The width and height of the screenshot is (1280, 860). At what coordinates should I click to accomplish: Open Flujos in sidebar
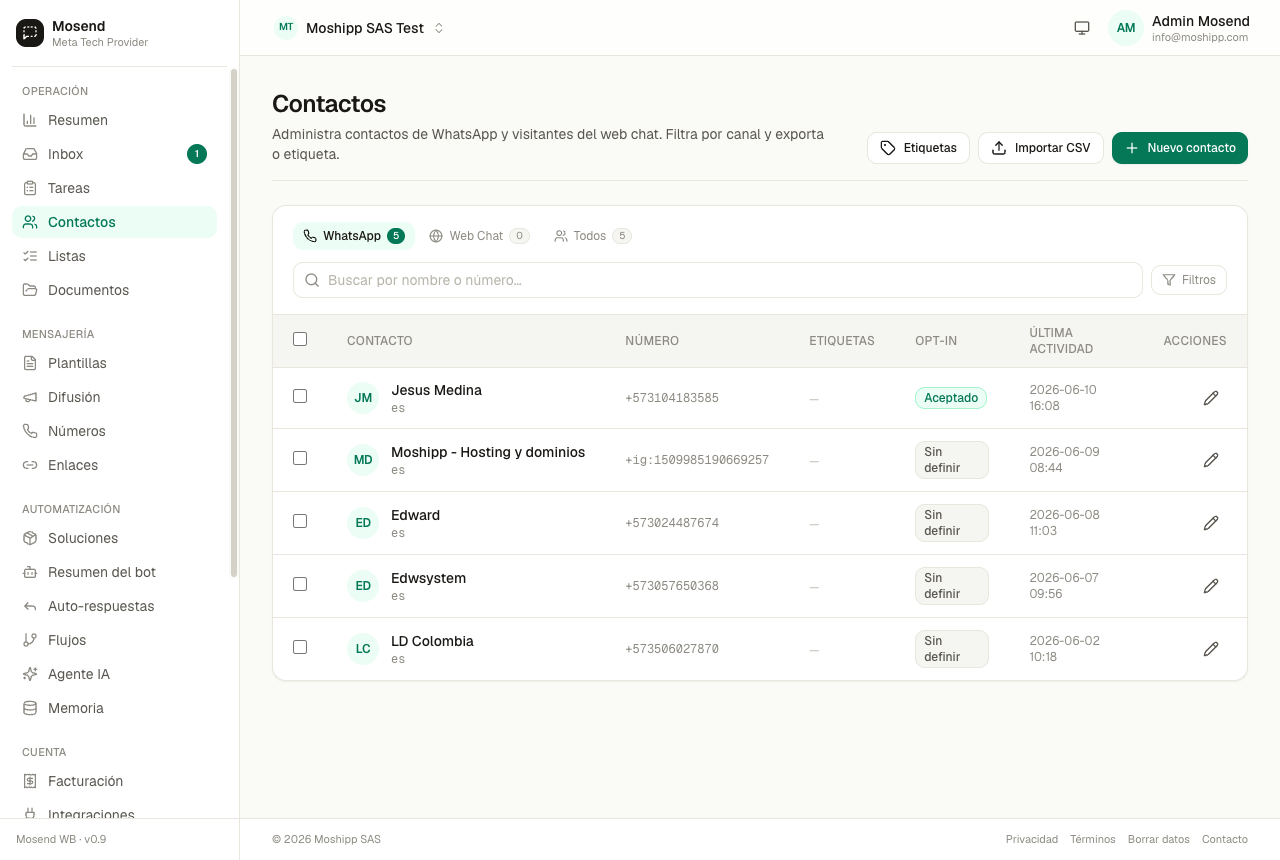click(114, 640)
